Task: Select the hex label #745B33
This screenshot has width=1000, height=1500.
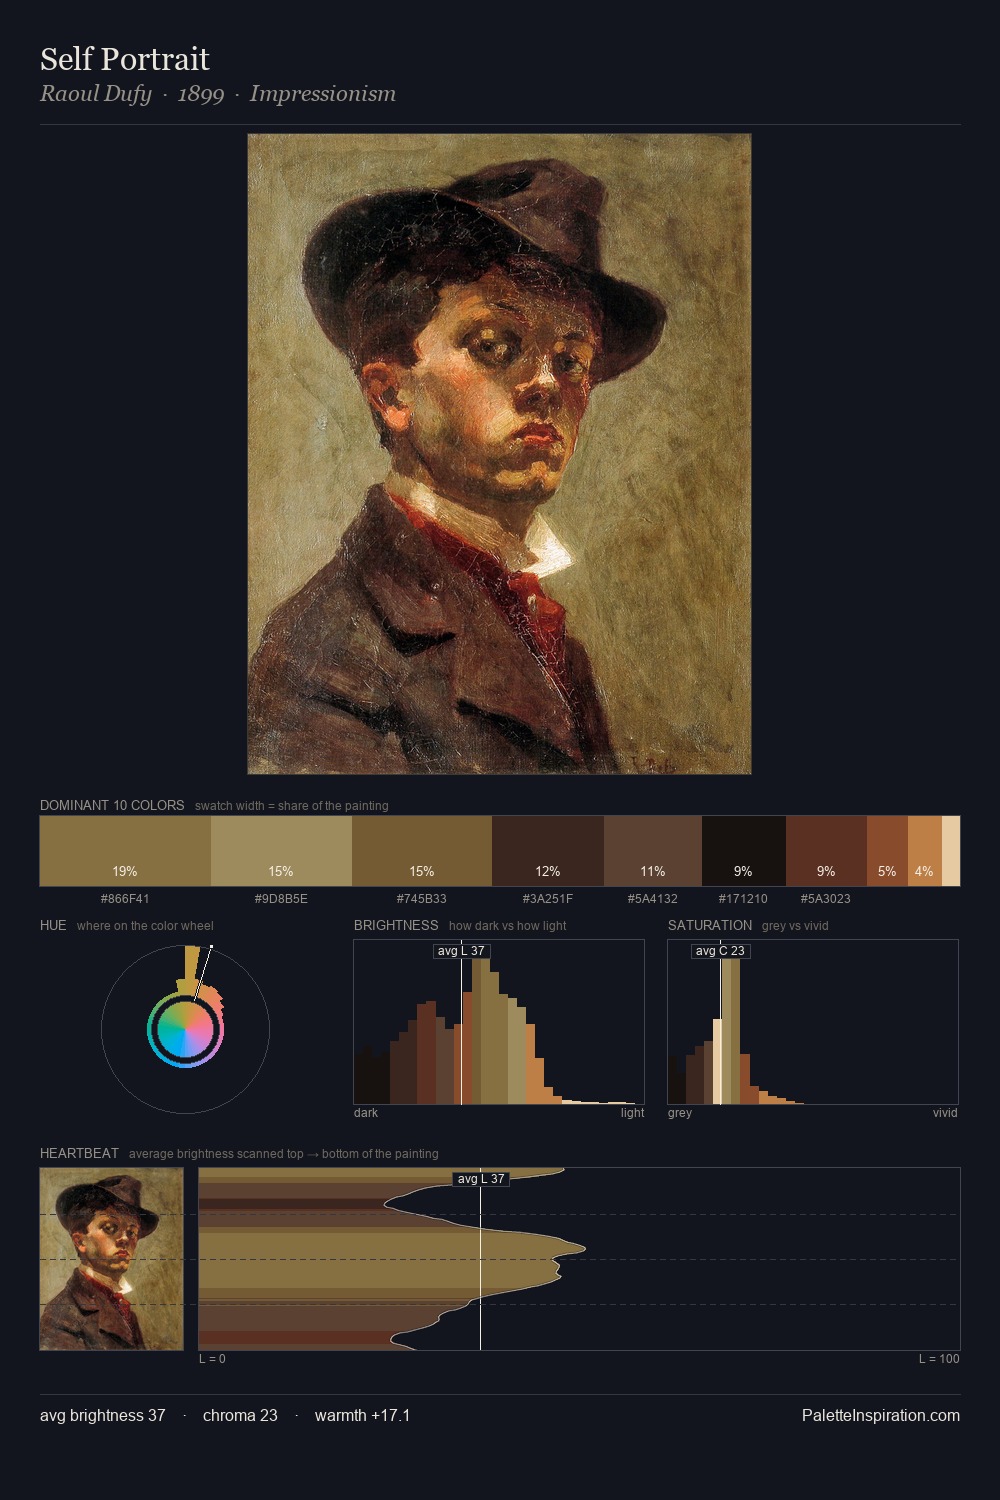Action: [x=422, y=899]
